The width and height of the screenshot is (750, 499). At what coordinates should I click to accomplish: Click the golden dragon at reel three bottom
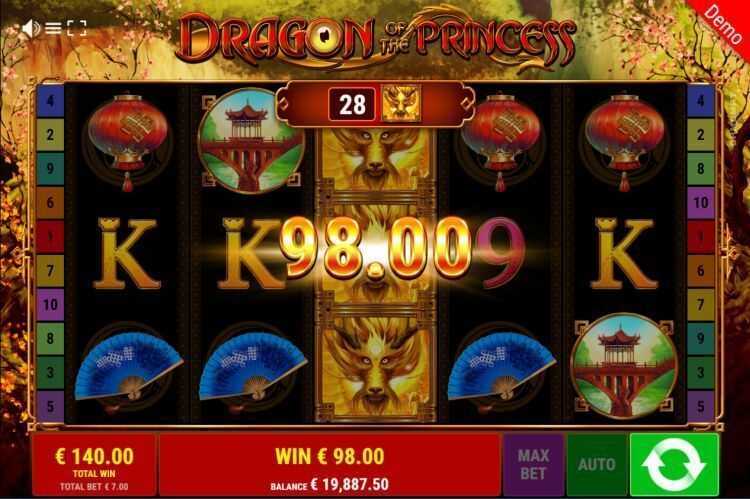(375, 366)
